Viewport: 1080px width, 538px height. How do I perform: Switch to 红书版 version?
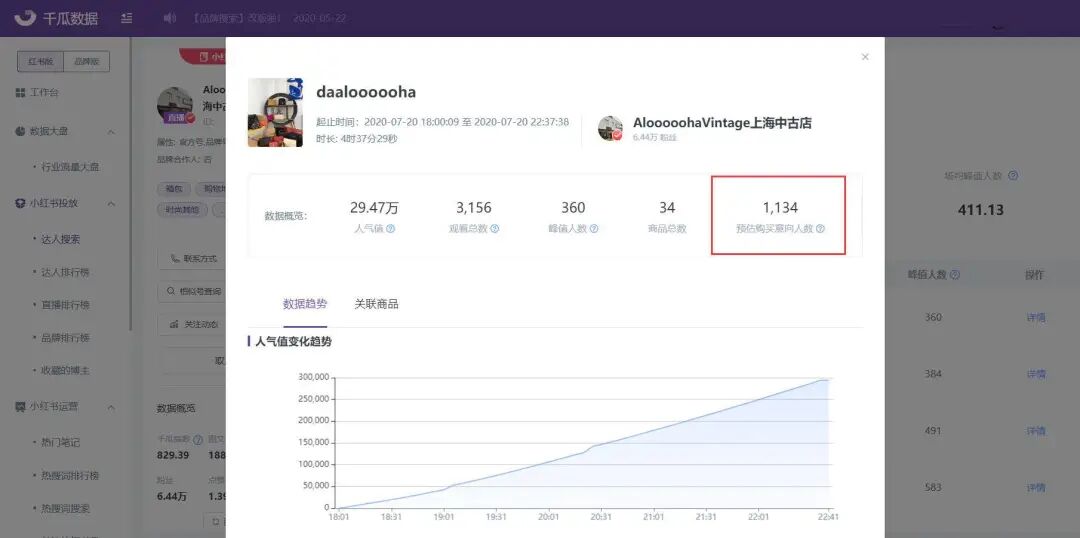click(41, 61)
